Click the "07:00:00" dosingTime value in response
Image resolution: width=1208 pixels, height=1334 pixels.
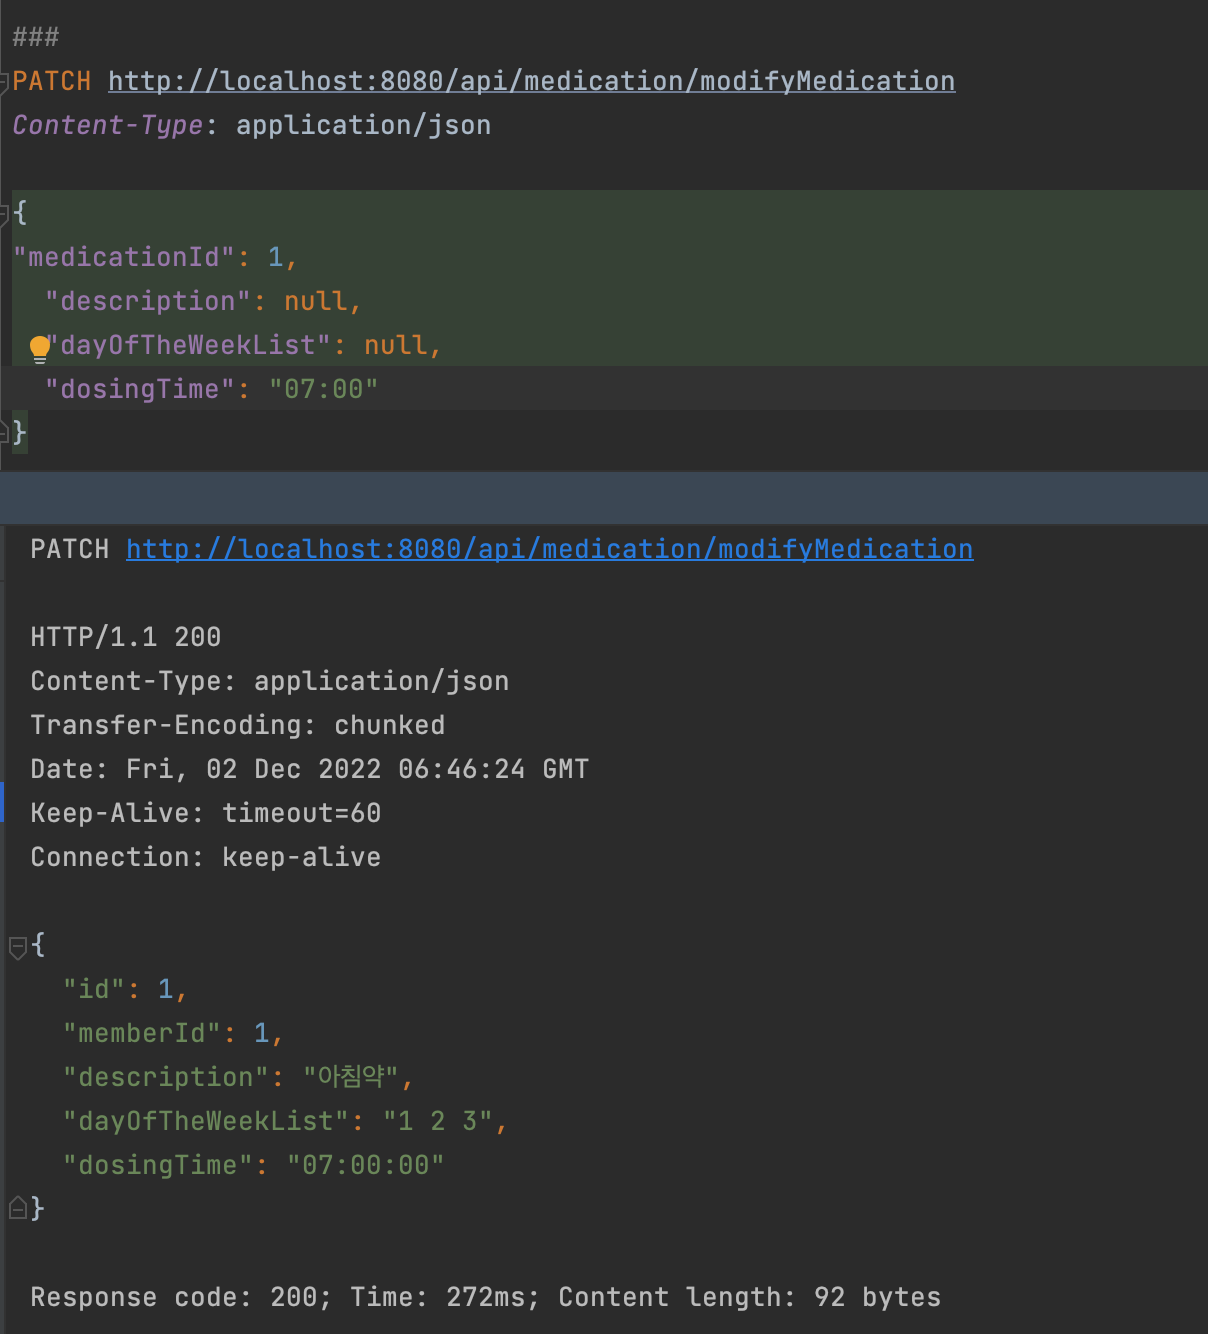coord(365,1165)
